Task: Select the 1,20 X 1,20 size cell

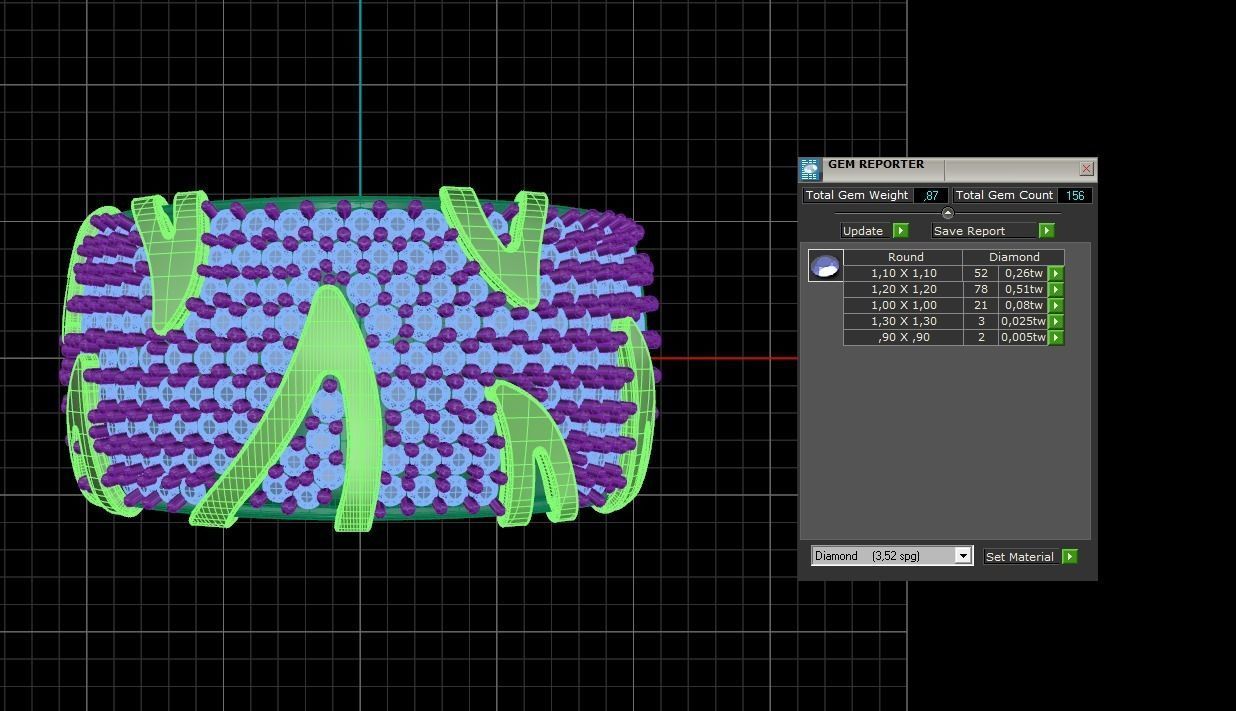Action: click(x=904, y=289)
